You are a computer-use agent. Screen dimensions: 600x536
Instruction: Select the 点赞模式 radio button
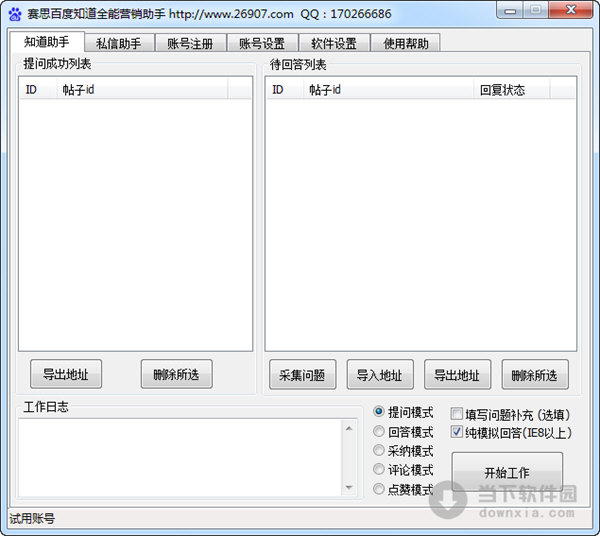pyautogui.click(x=403, y=489)
